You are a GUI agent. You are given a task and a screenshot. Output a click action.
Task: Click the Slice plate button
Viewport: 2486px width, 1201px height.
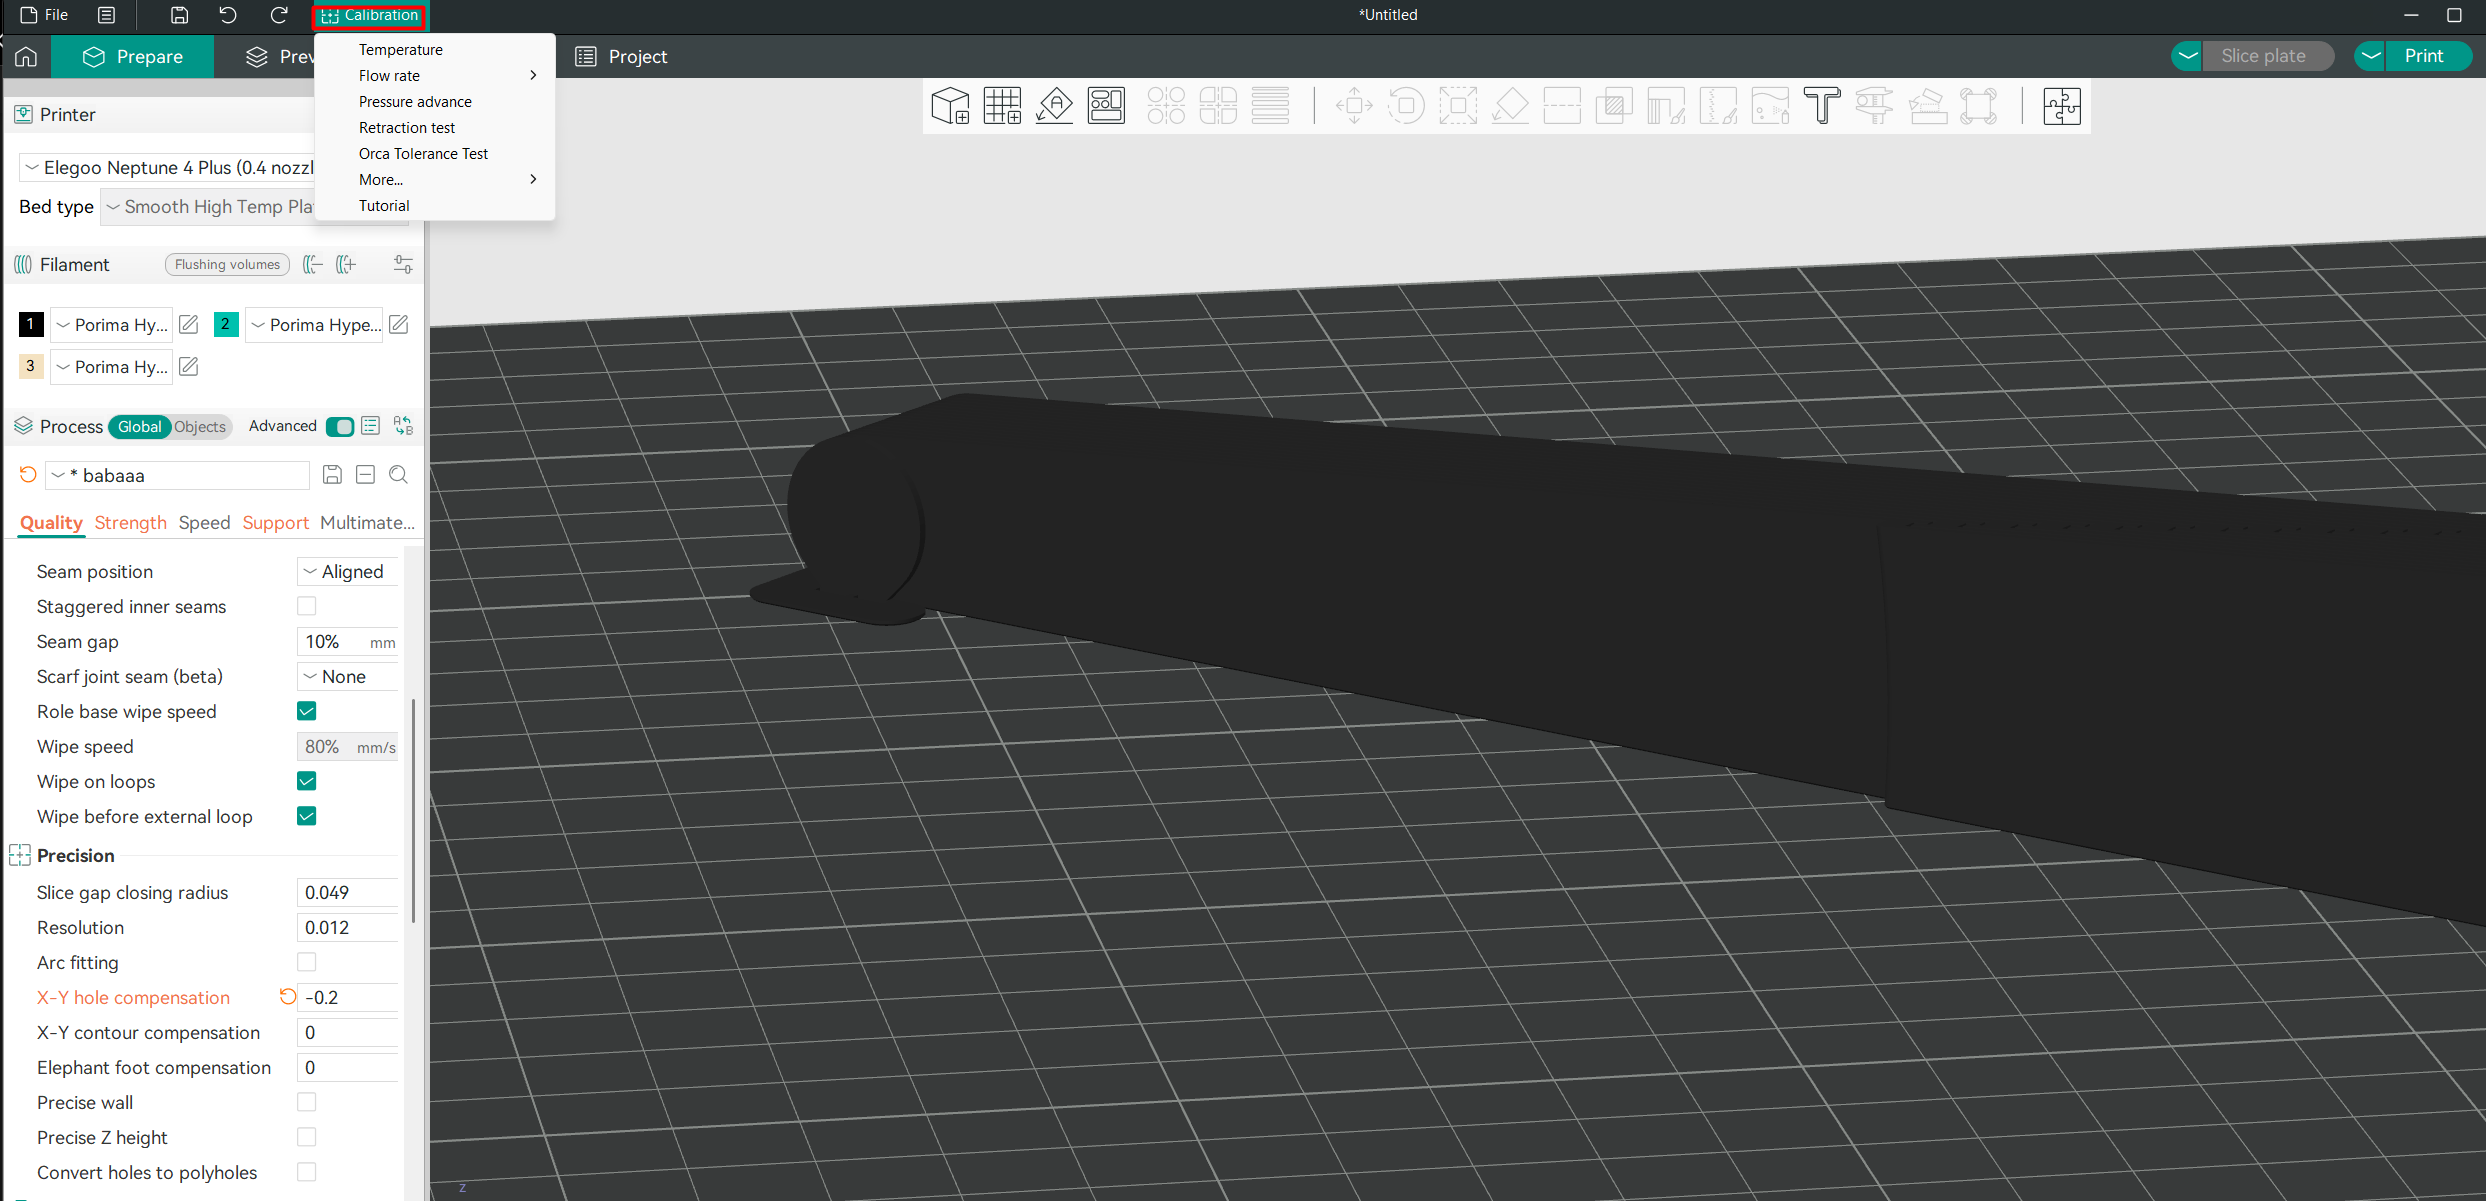tap(2263, 56)
